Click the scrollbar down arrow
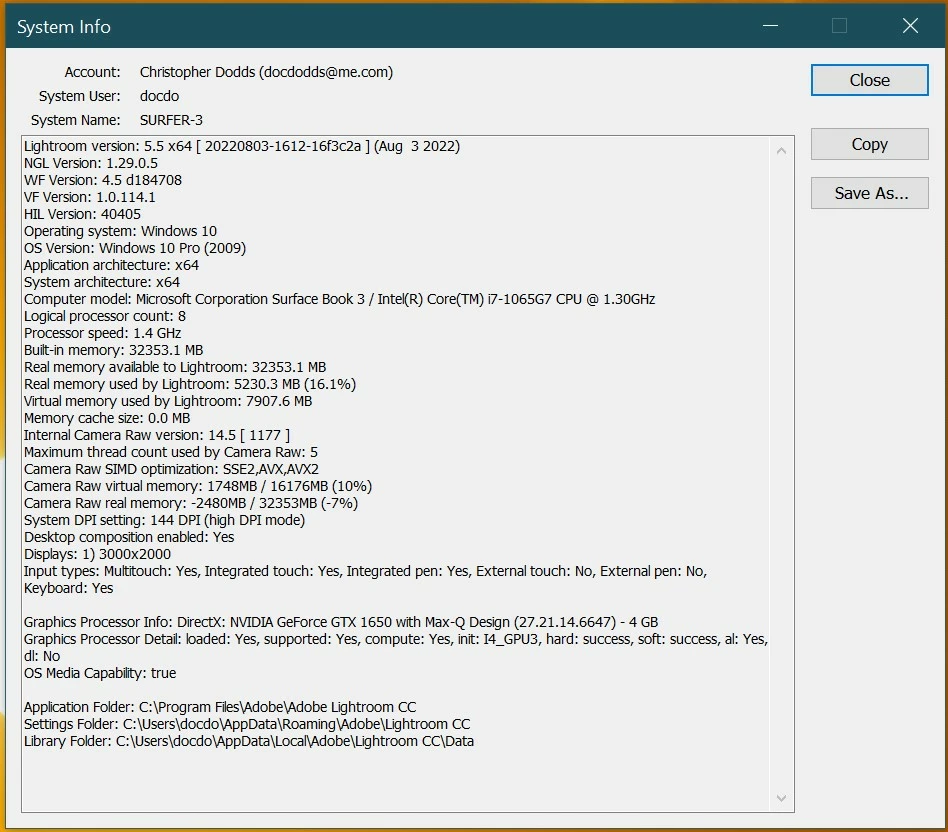This screenshot has width=948, height=832. (781, 798)
